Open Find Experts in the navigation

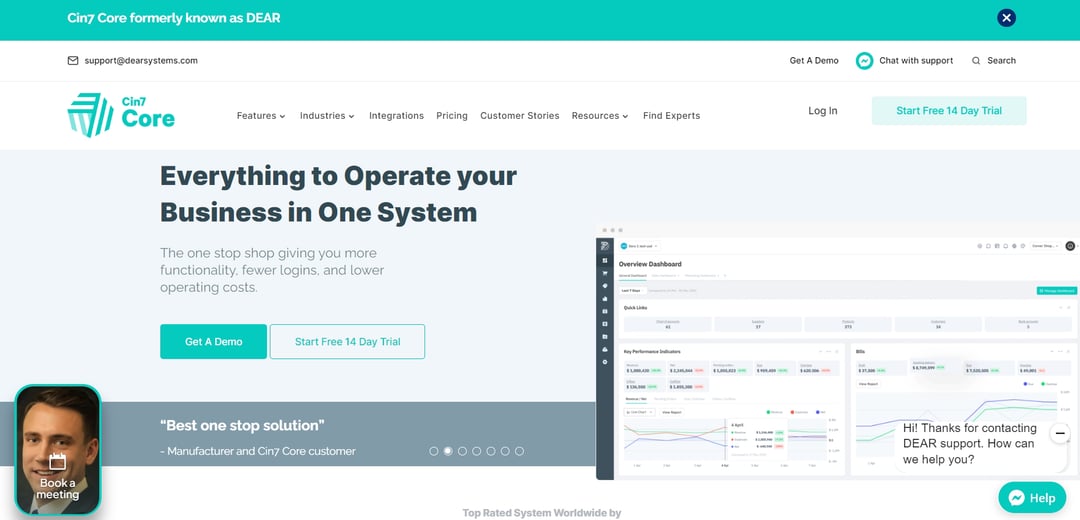click(672, 116)
